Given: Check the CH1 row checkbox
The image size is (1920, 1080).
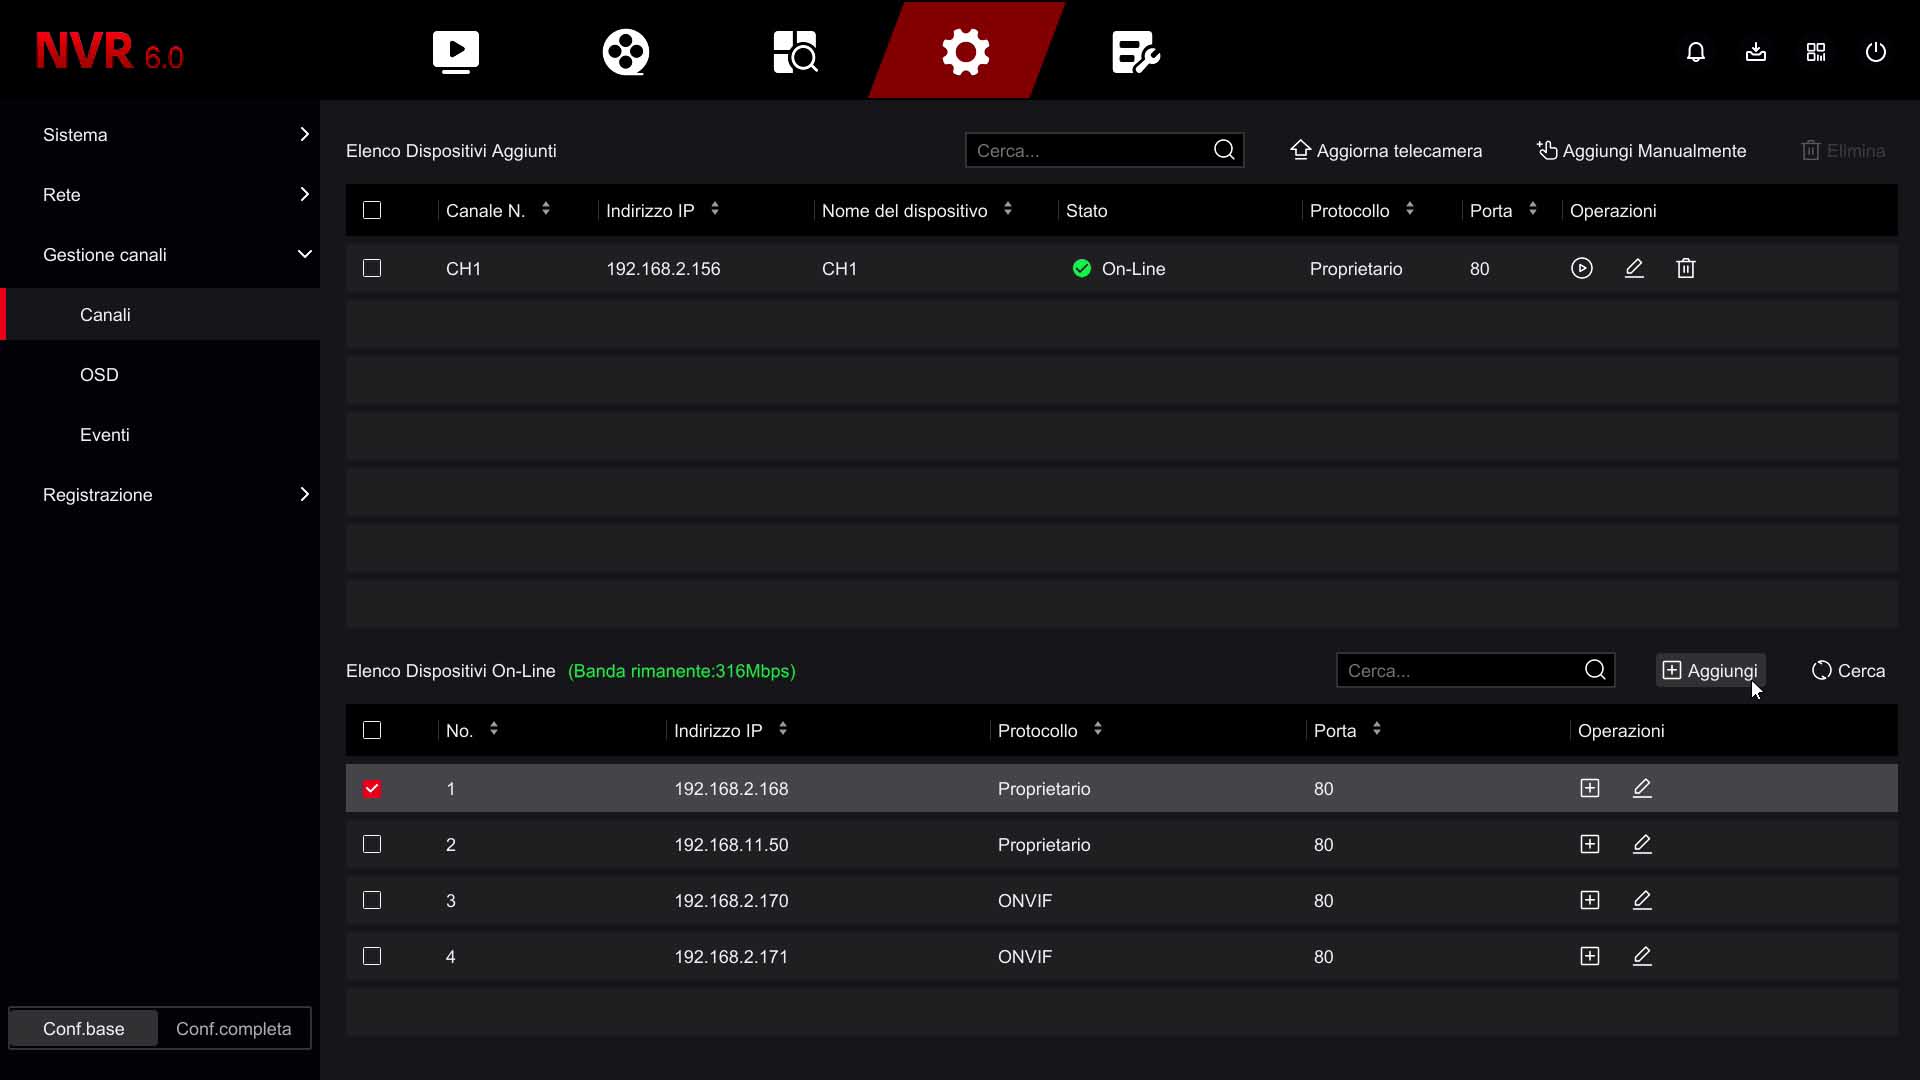Looking at the screenshot, I should click(372, 268).
